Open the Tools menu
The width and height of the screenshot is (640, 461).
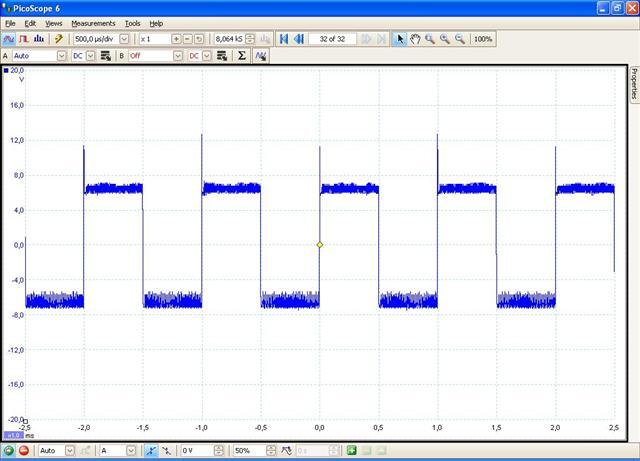coord(132,23)
